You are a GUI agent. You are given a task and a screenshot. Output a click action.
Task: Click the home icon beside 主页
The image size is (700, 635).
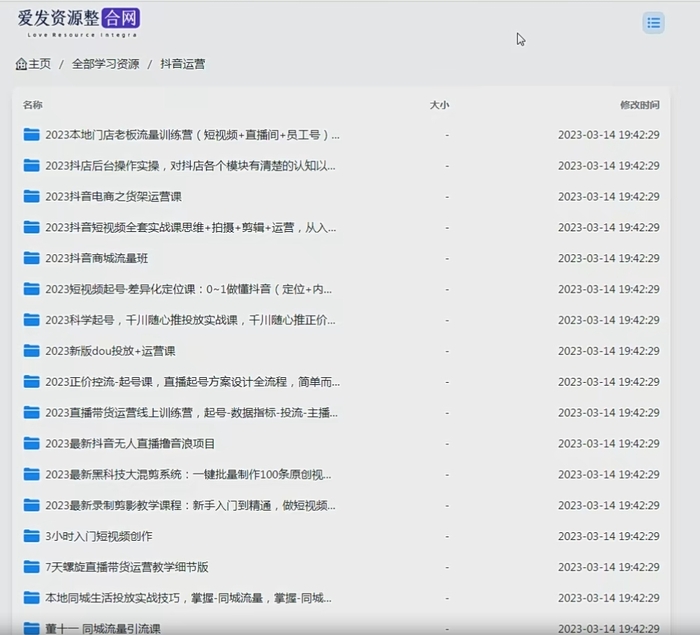click(21, 64)
